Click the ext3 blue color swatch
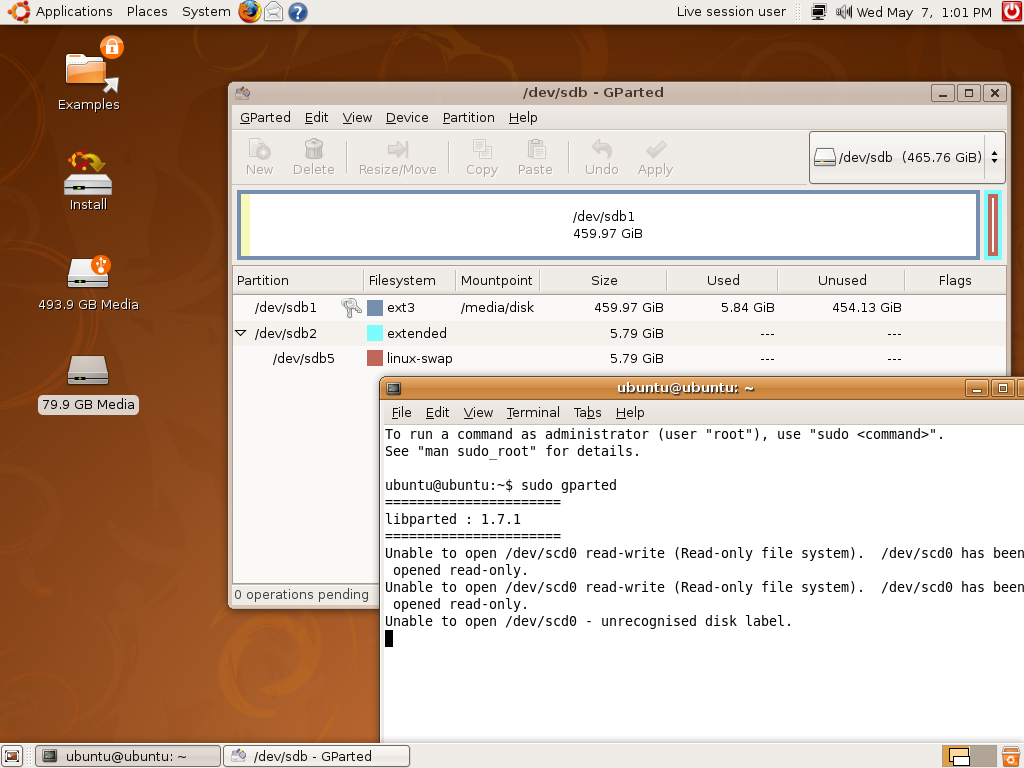The height and width of the screenshot is (768, 1024). coord(375,308)
